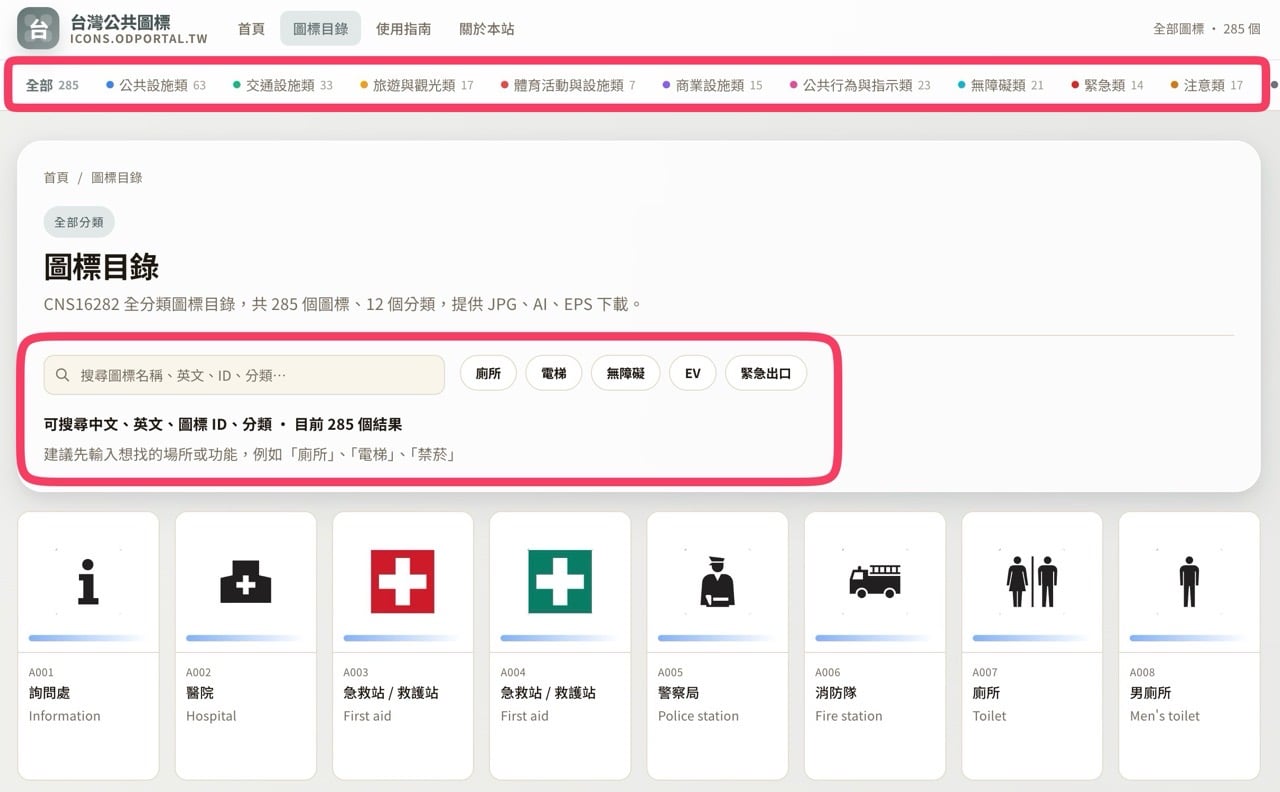The height and width of the screenshot is (792, 1280).
Task: Filter by 公共設施類 category
Action: coord(155,86)
